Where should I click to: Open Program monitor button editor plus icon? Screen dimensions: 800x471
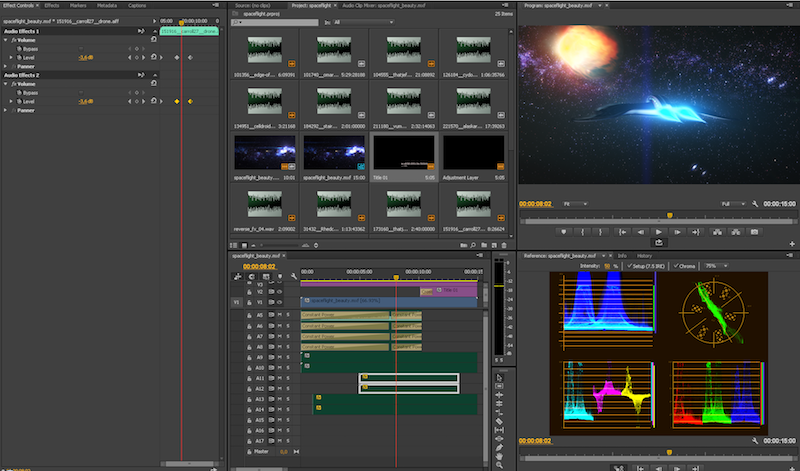[792, 244]
